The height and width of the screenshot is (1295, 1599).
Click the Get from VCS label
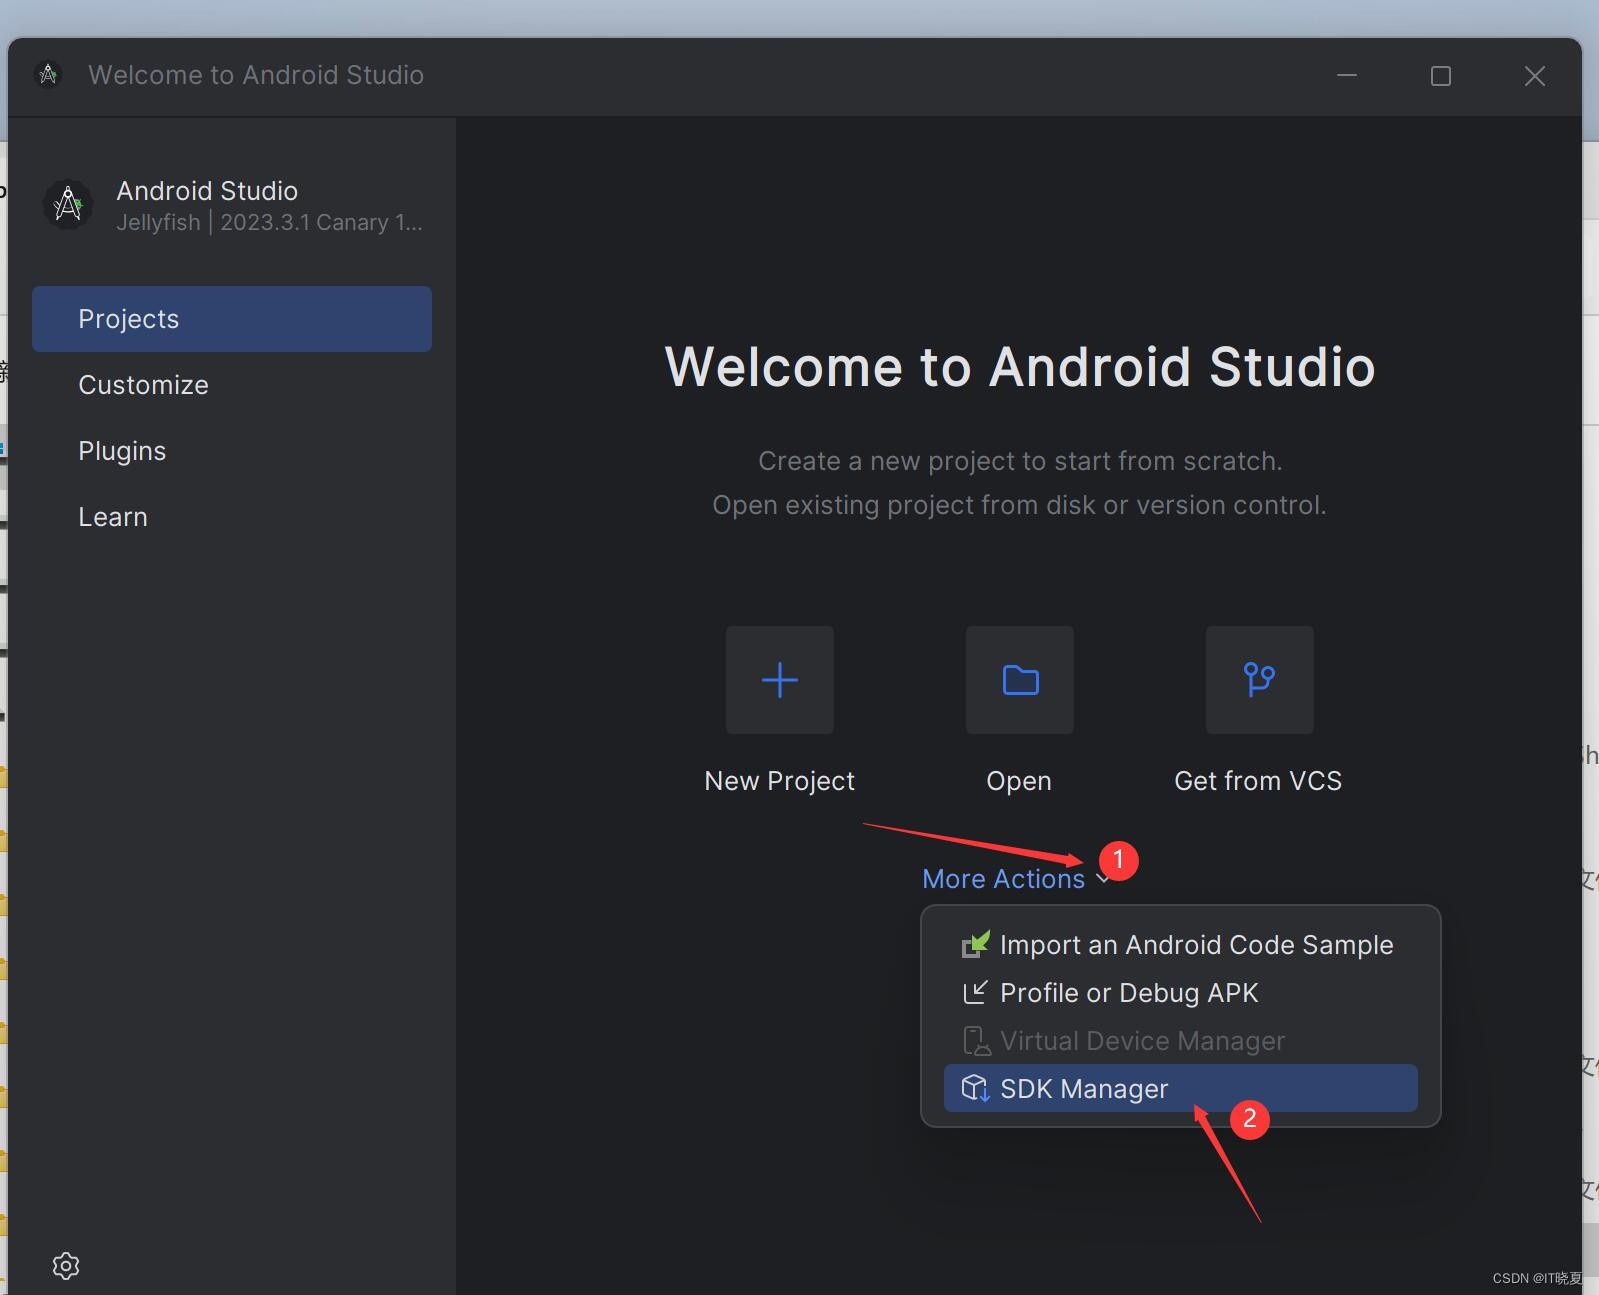1258,781
